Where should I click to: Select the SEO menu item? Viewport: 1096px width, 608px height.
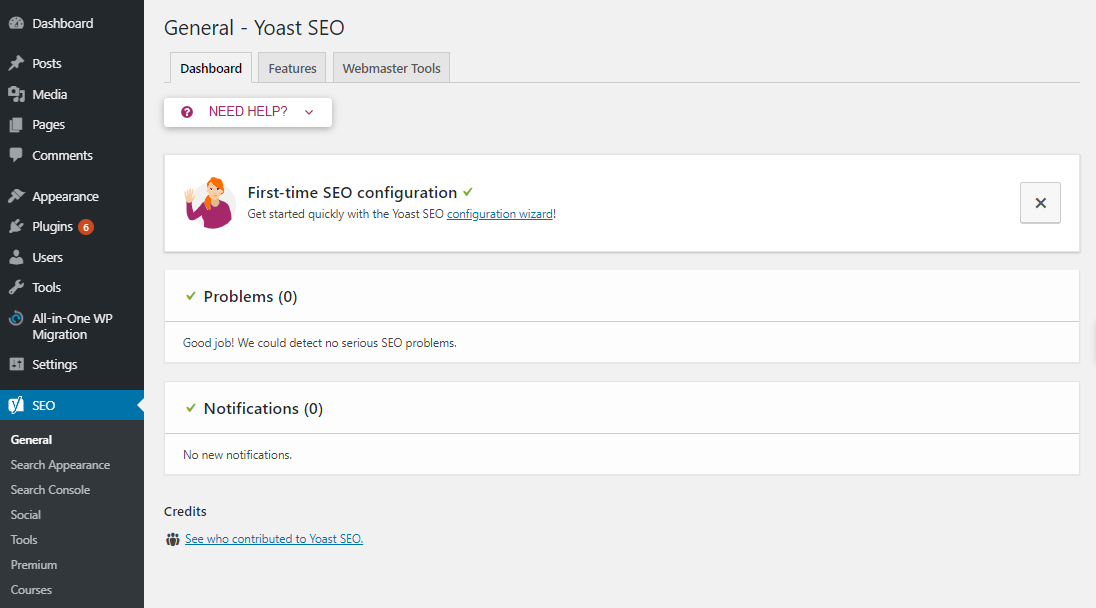tap(72, 405)
